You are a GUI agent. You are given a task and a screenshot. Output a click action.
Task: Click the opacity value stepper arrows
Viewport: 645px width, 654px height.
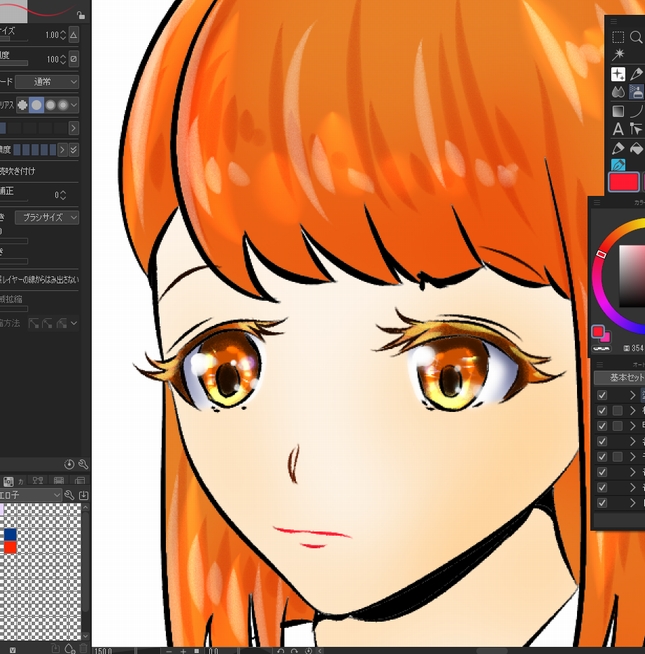click(x=63, y=59)
